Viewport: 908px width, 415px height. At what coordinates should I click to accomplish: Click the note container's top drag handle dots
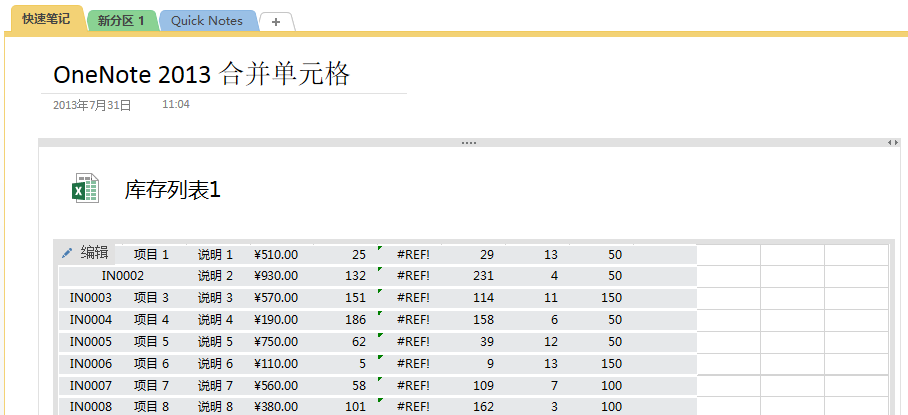click(x=469, y=142)
